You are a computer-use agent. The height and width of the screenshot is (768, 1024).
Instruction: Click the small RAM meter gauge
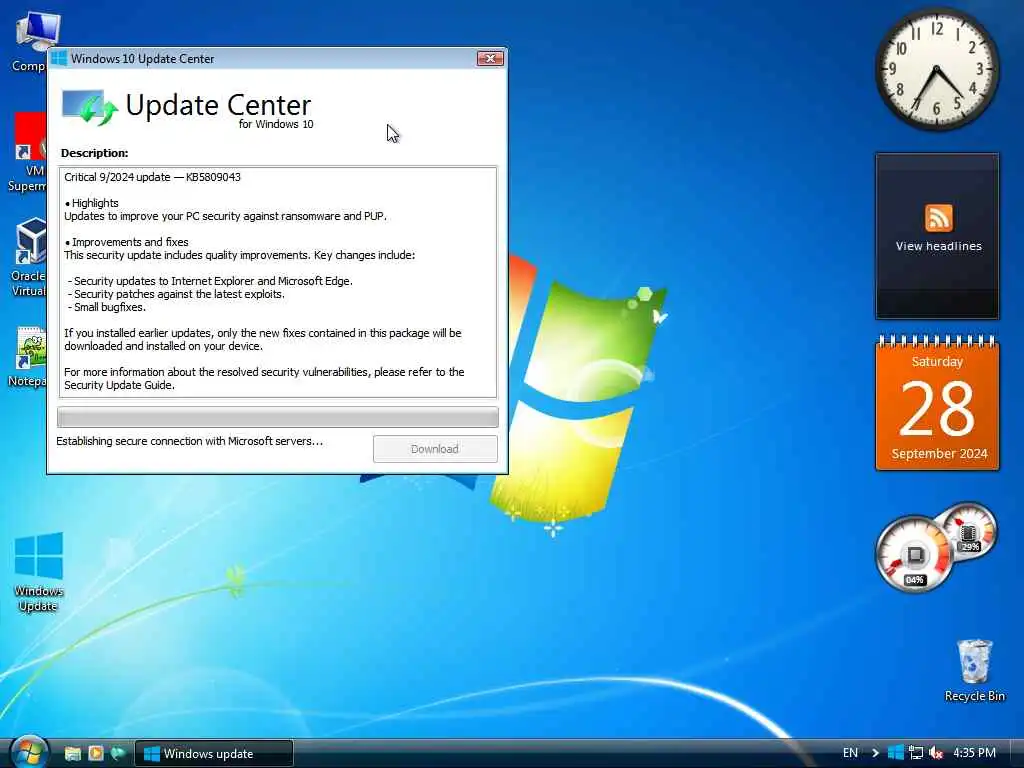[x=968, y=532]
